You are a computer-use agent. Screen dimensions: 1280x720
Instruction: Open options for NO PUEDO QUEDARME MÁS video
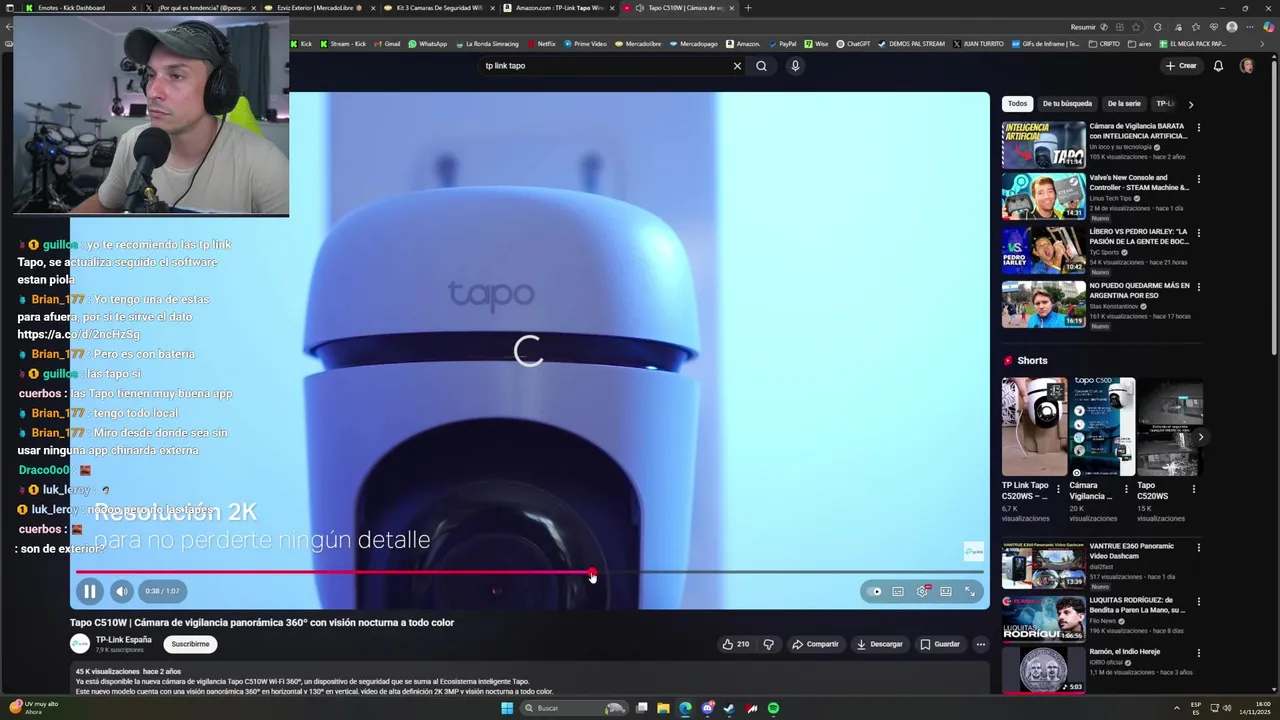click(1198, 287)
